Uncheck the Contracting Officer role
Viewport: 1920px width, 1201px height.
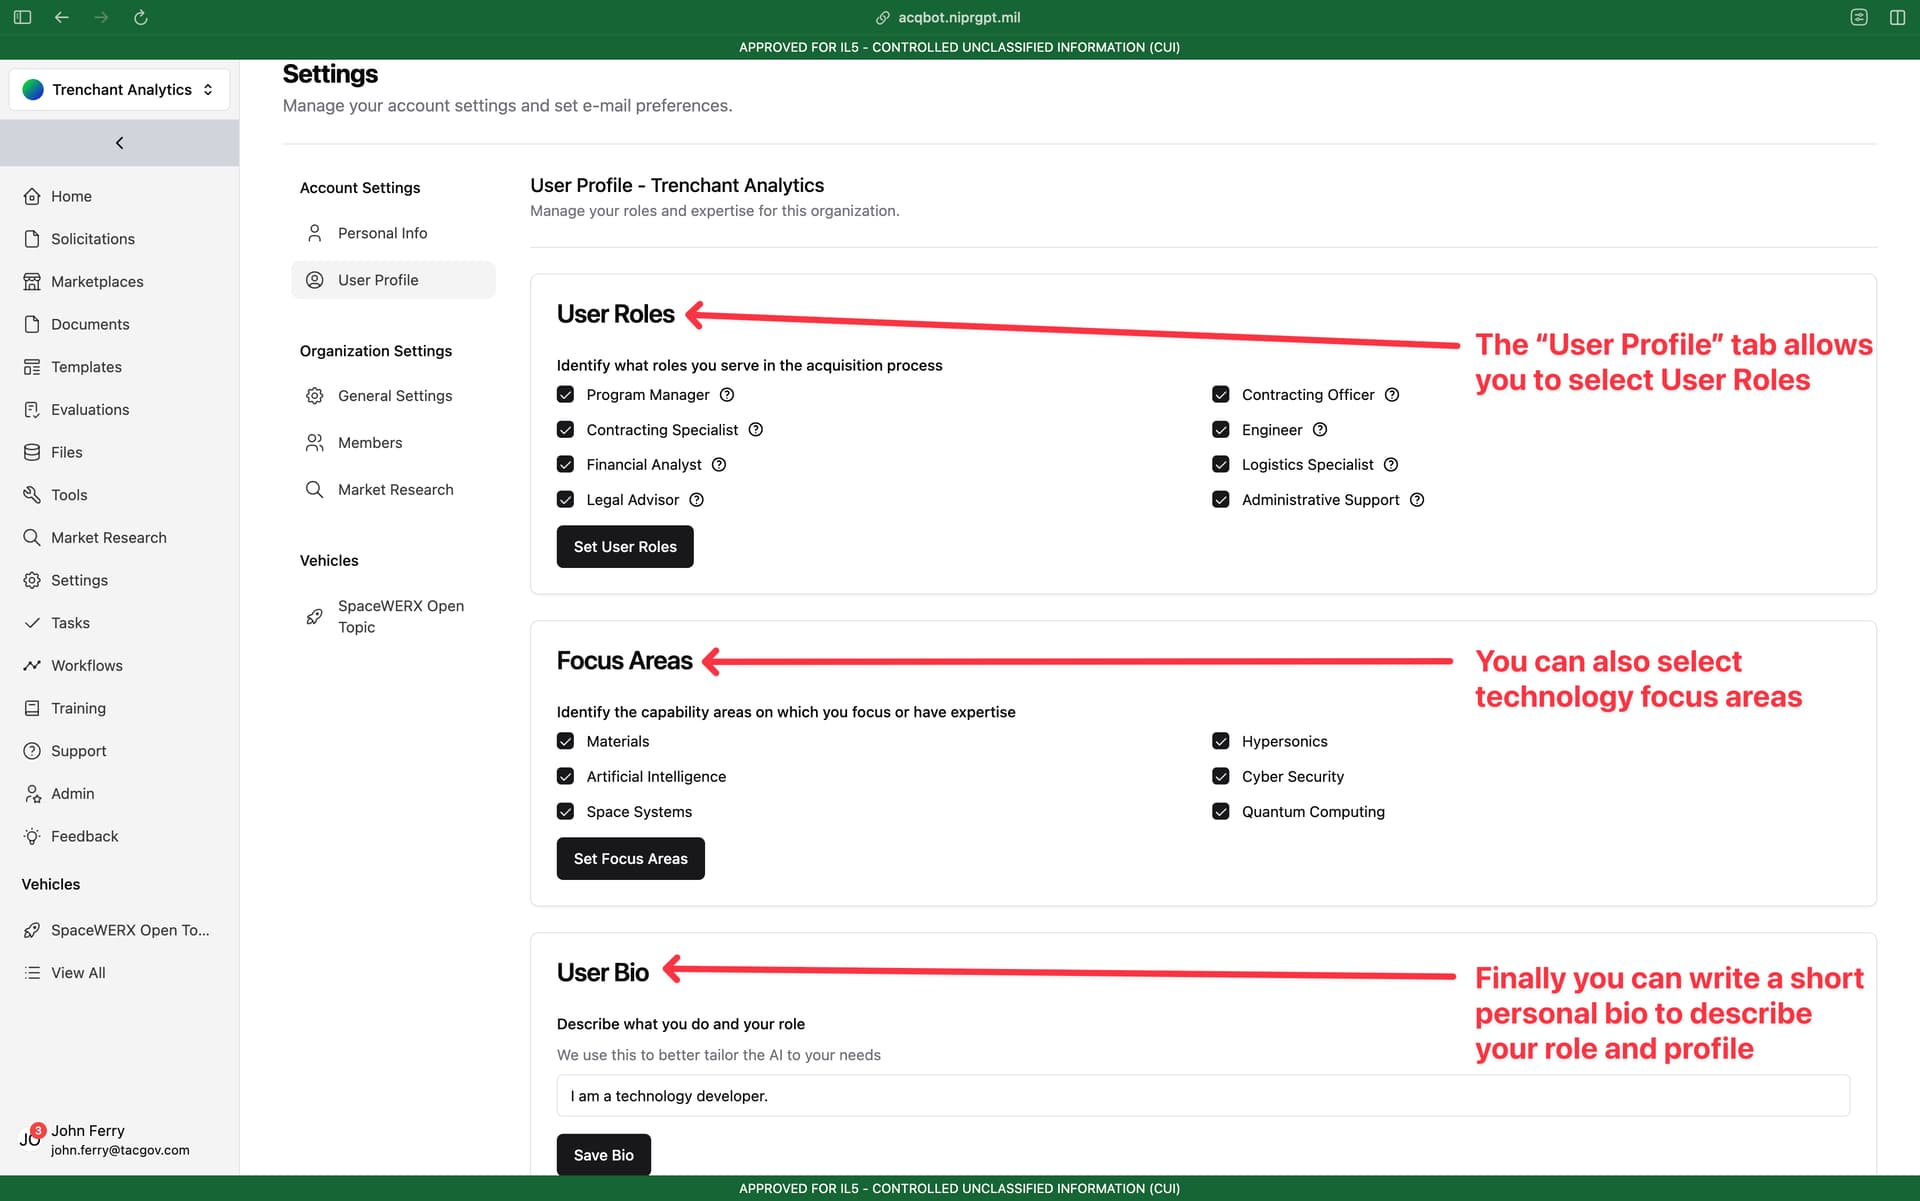(x=1221, y=395)
